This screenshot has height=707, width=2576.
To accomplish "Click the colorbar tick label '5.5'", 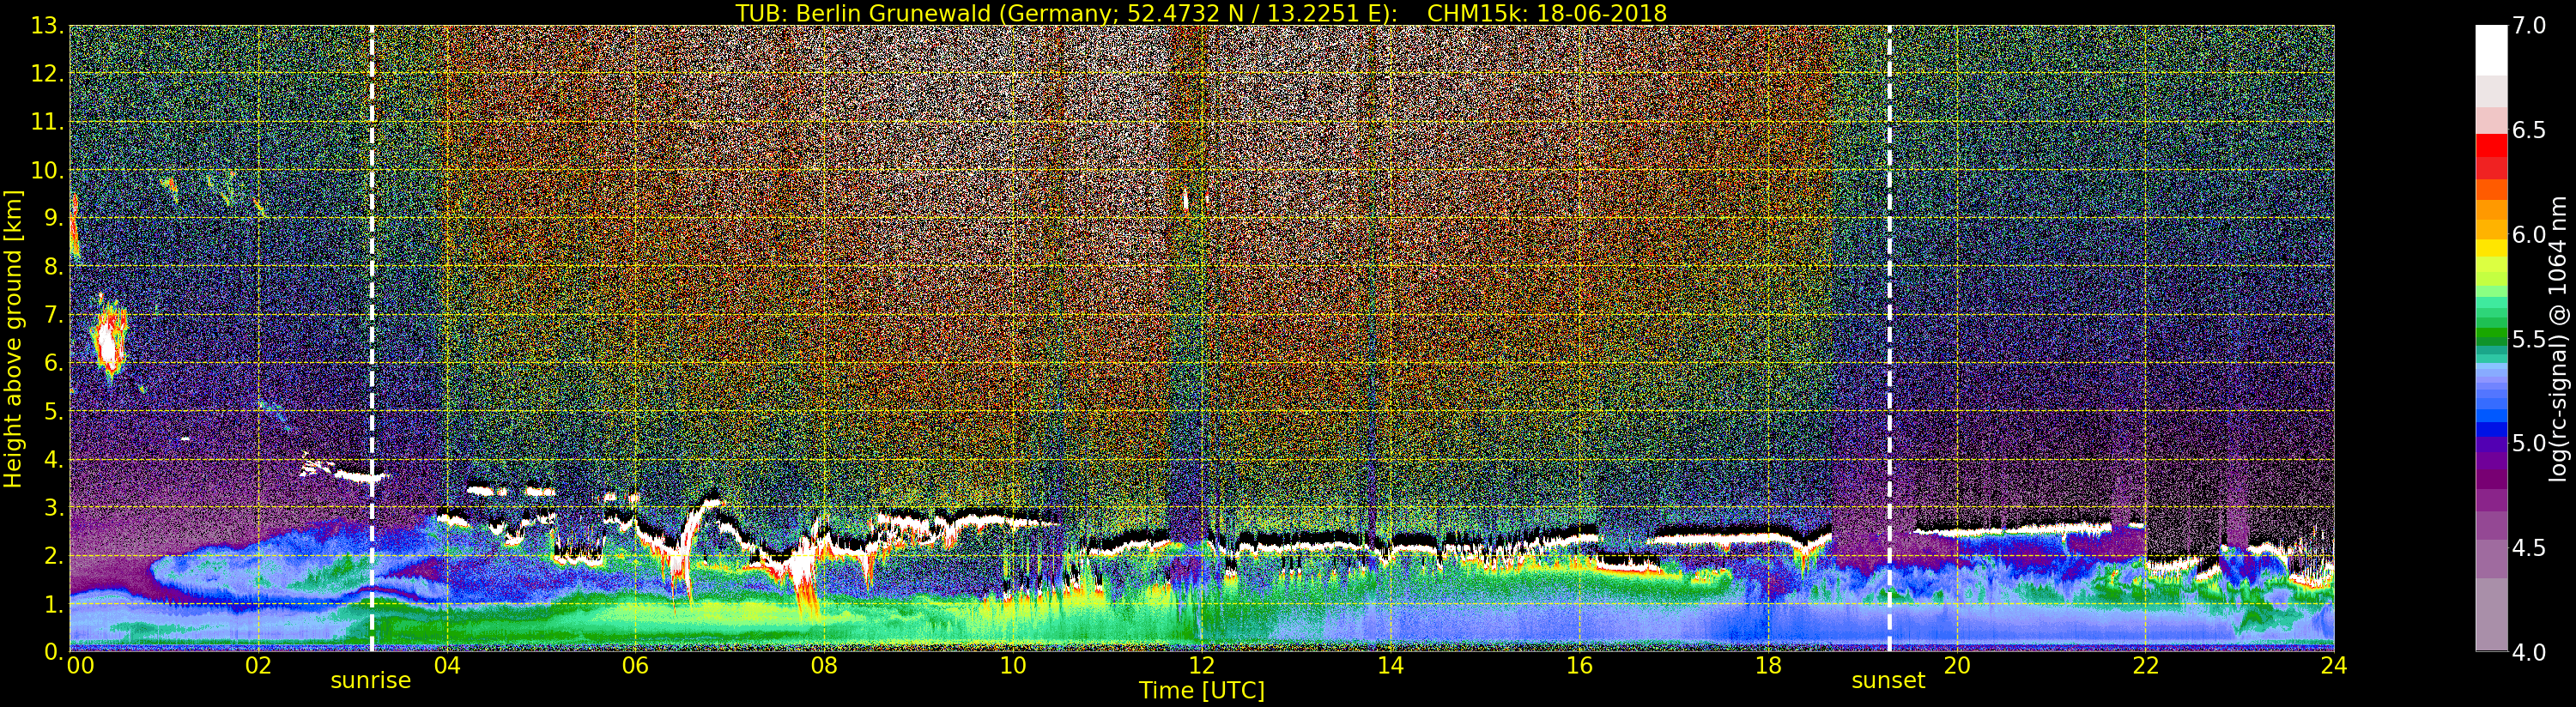I will tap(2530, 339).
